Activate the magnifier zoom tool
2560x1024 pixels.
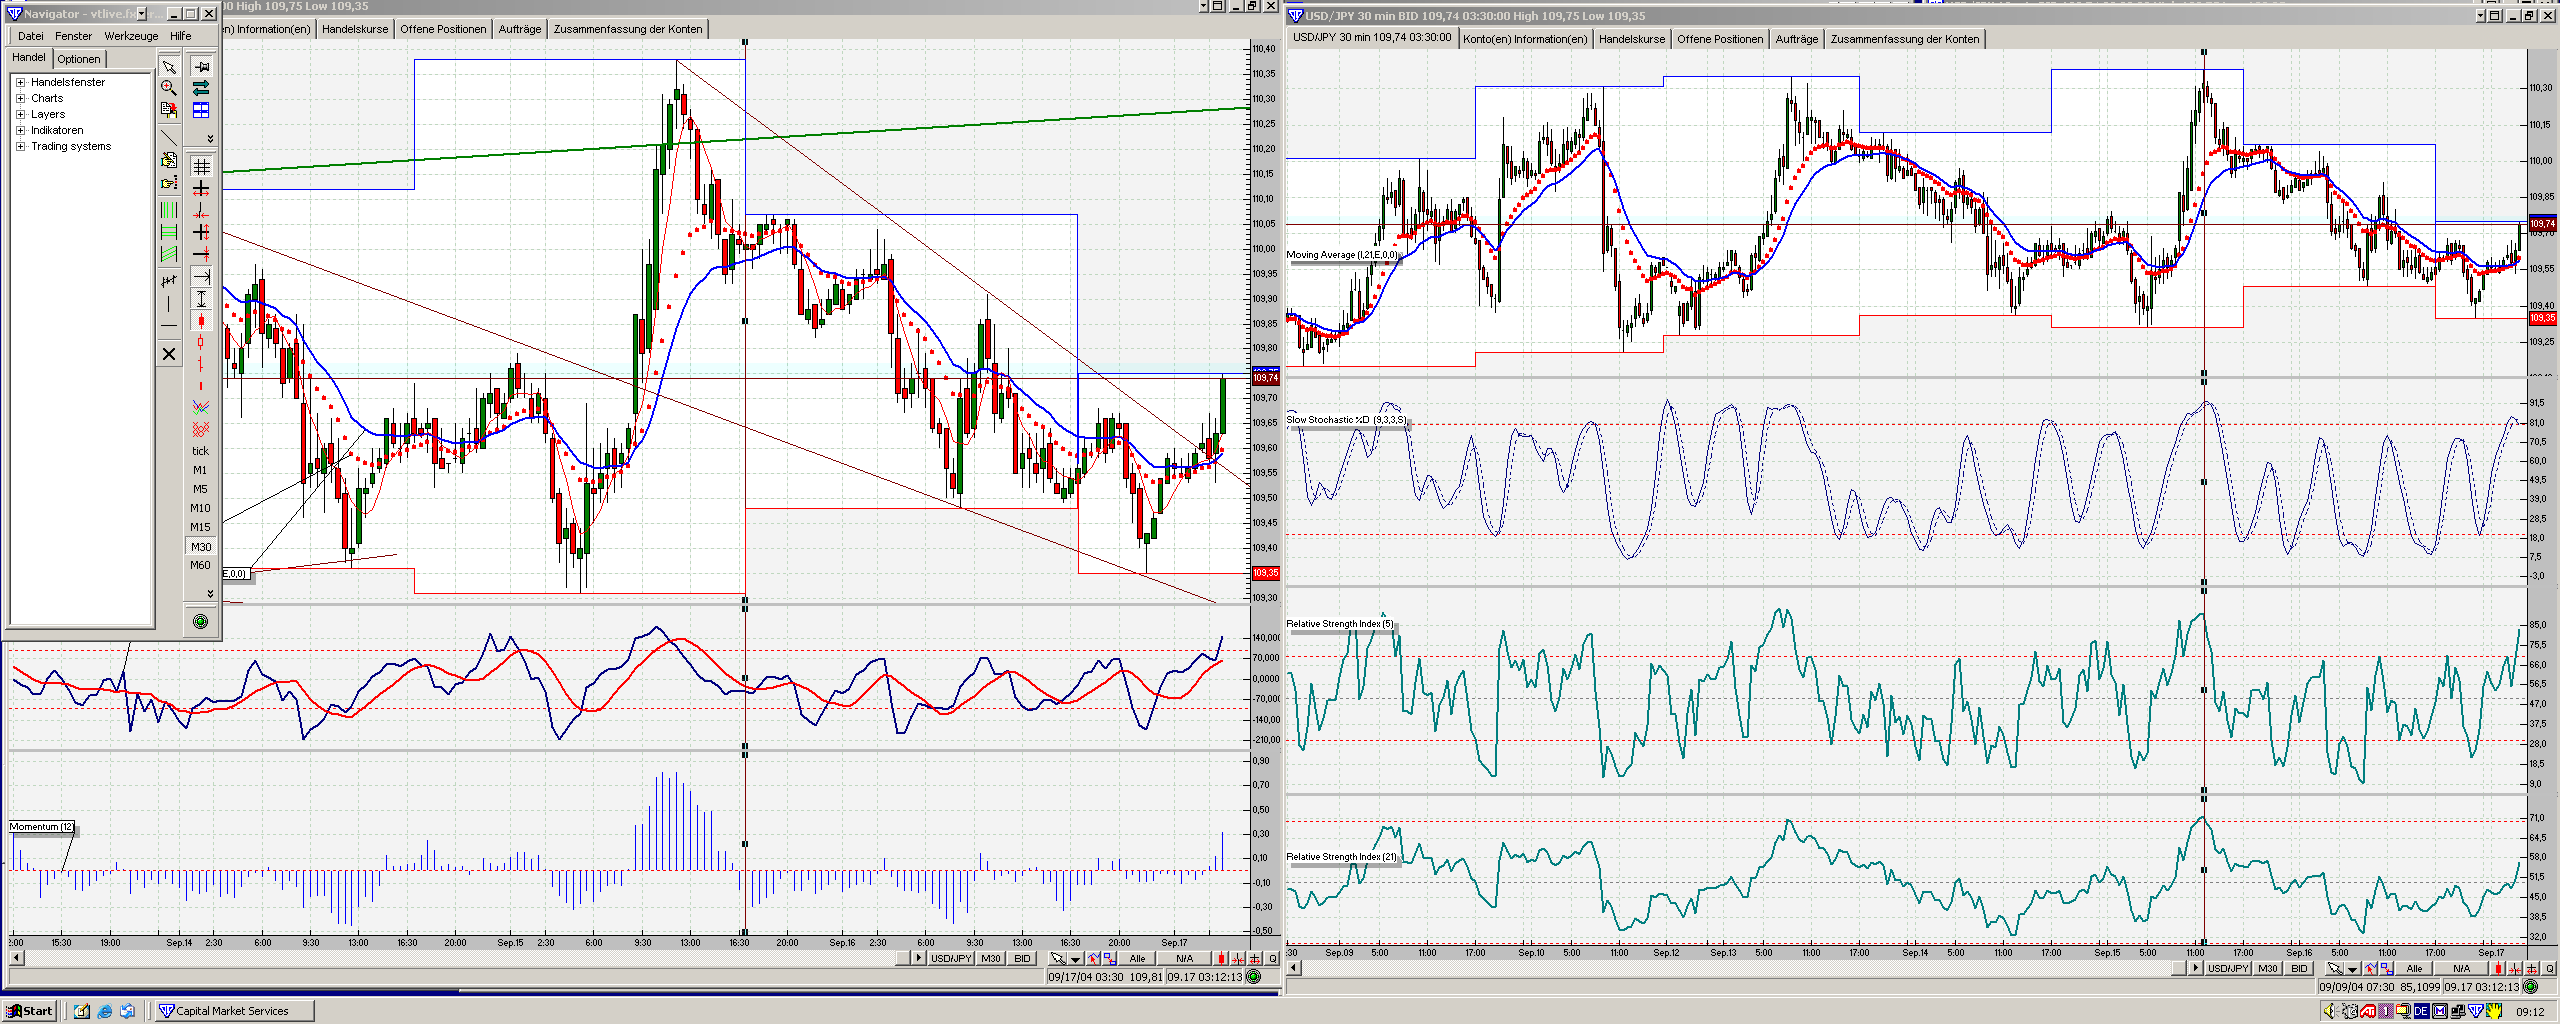(169, 88)
